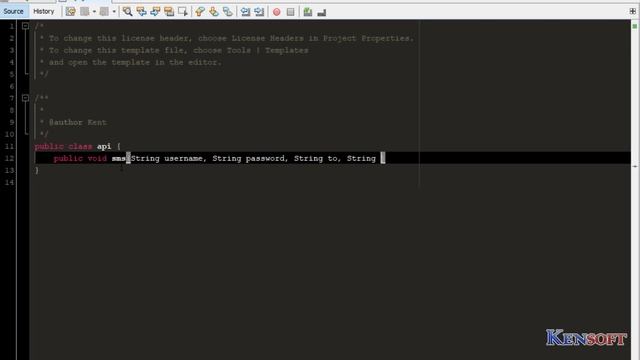
Task: Click line number 14 in gutter
Action: pos(9,182)
